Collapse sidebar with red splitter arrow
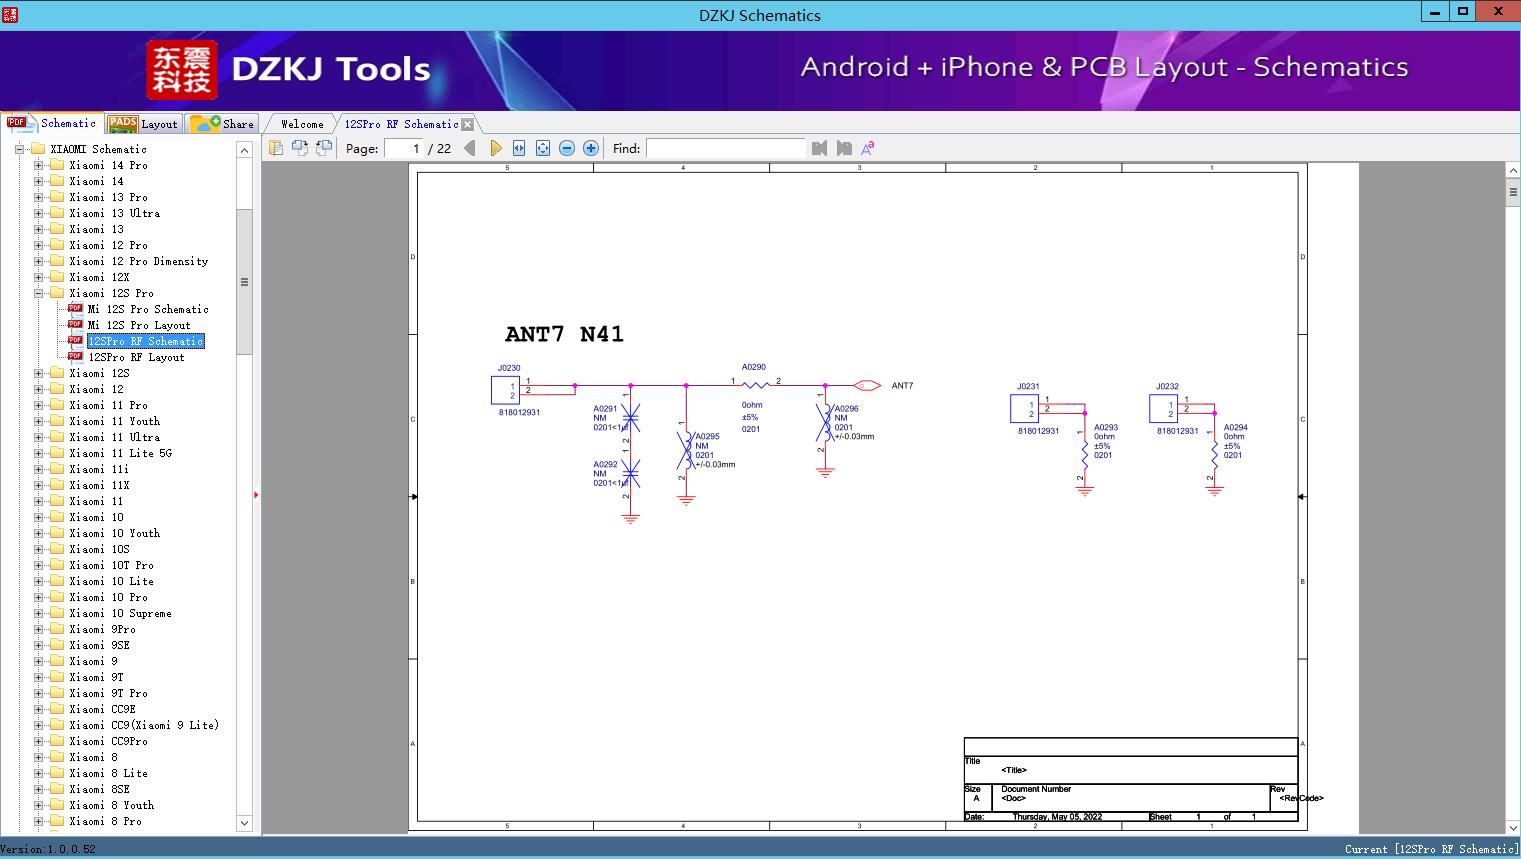The width and height of the screenshot is (1521, 859). pyautogui.click(x=256, y=495)
